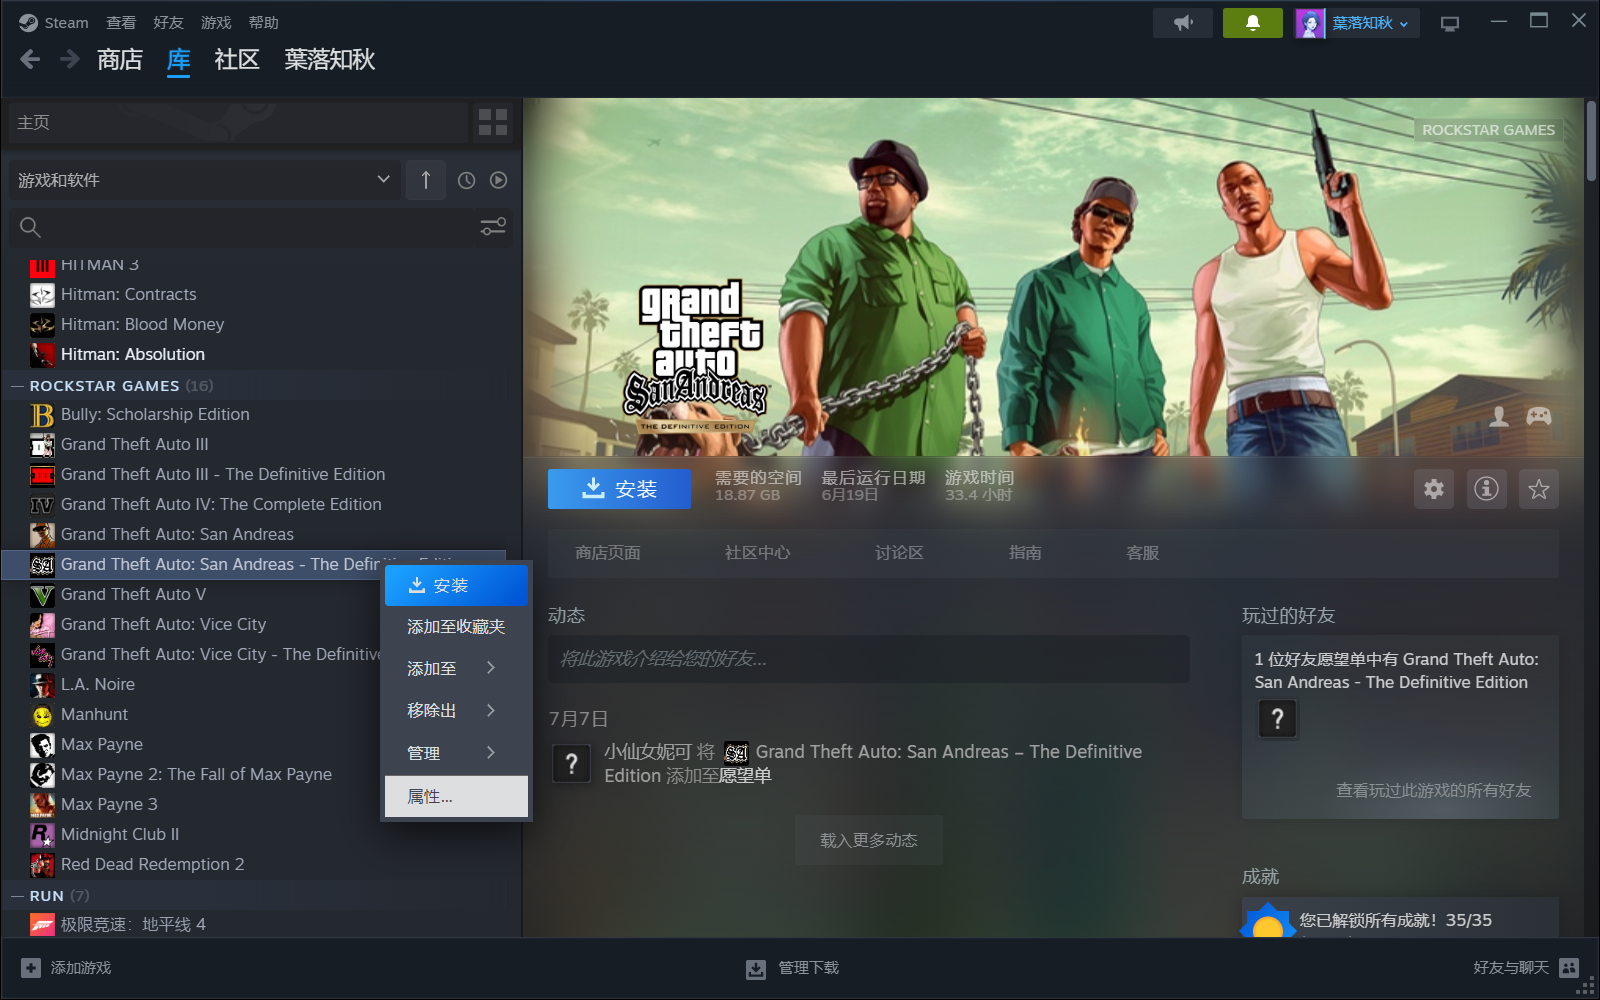
Task: Open the 客服 link
Action: tap(1143, 553)
